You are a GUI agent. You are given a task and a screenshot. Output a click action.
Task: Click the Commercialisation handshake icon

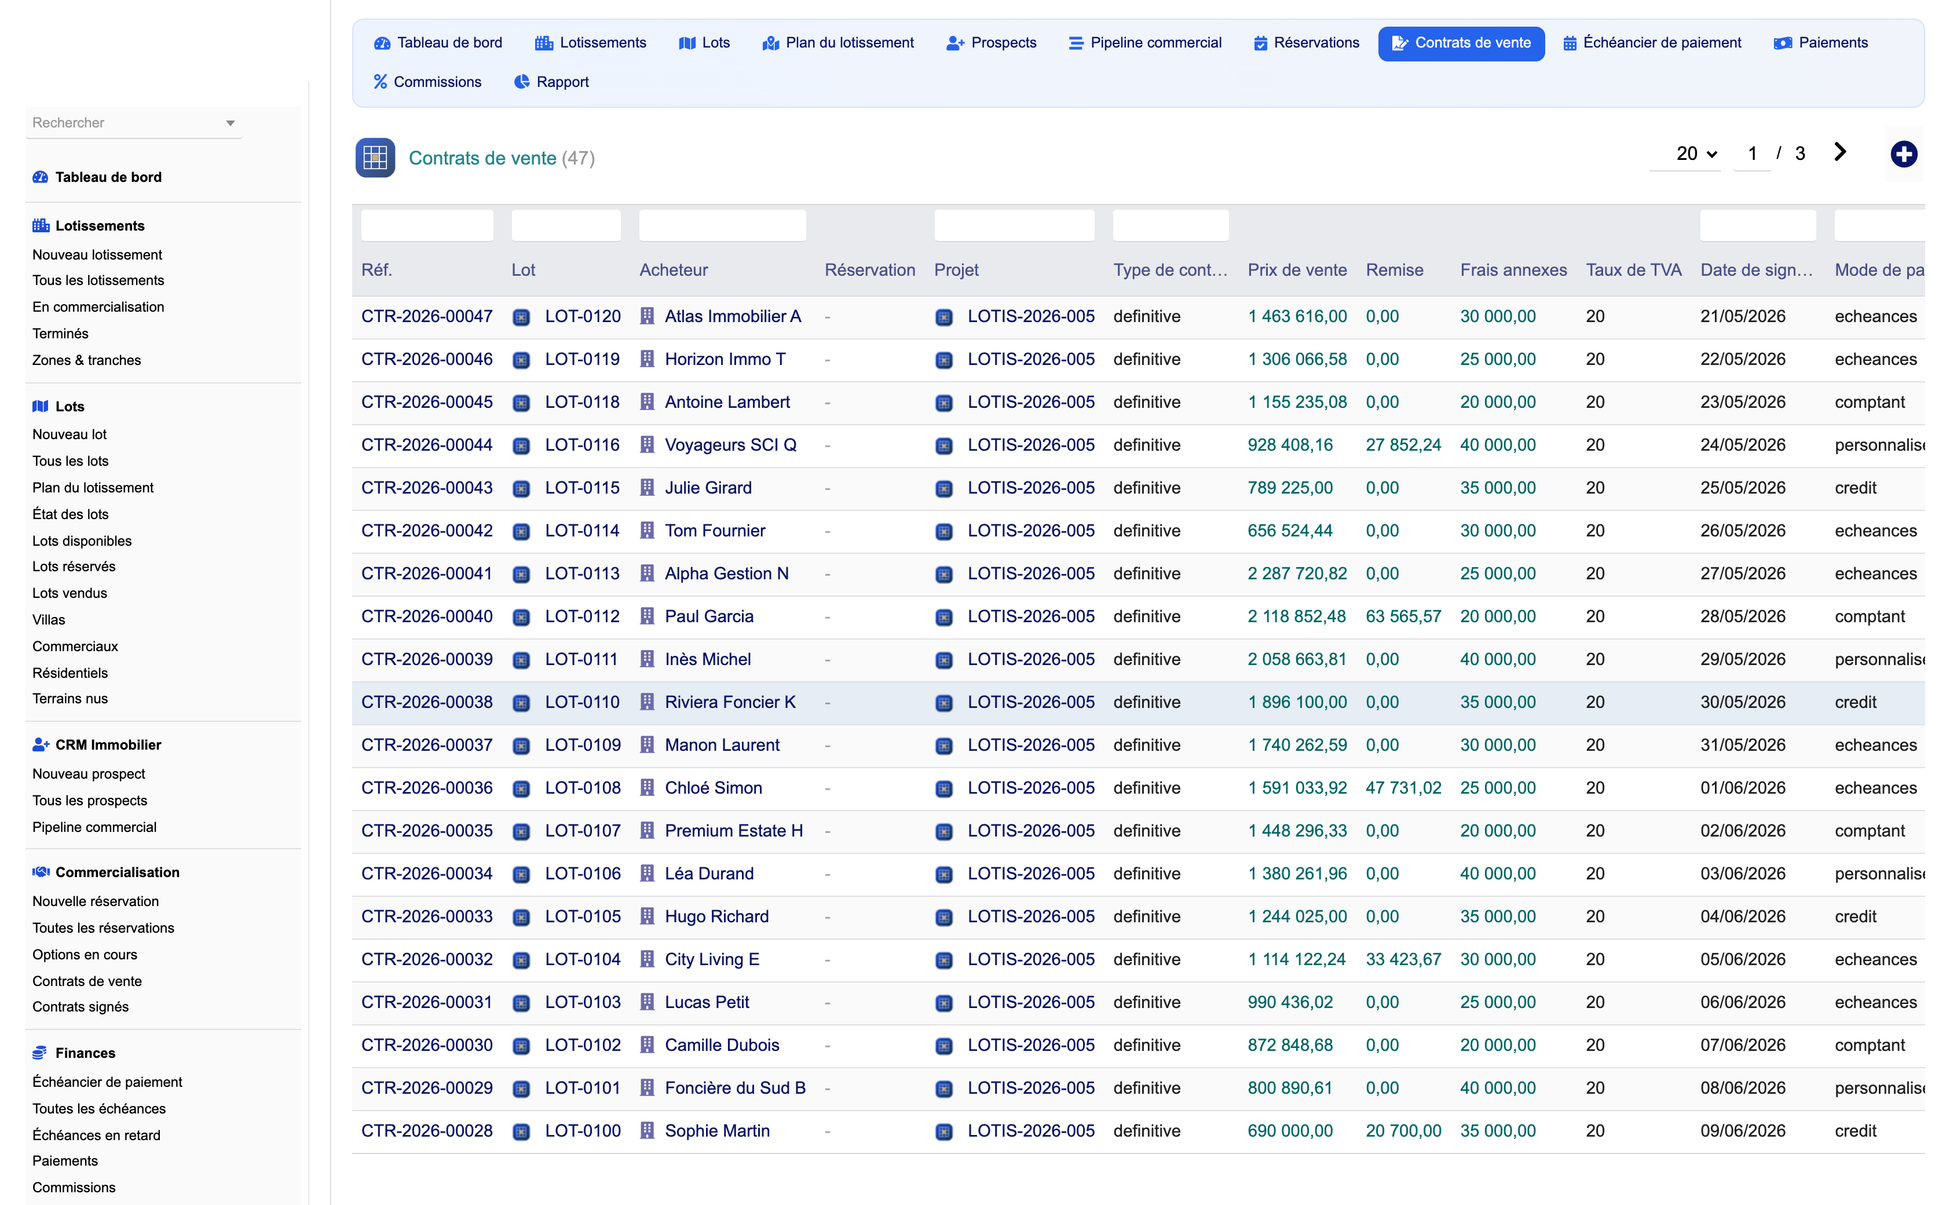coord(40,872)
